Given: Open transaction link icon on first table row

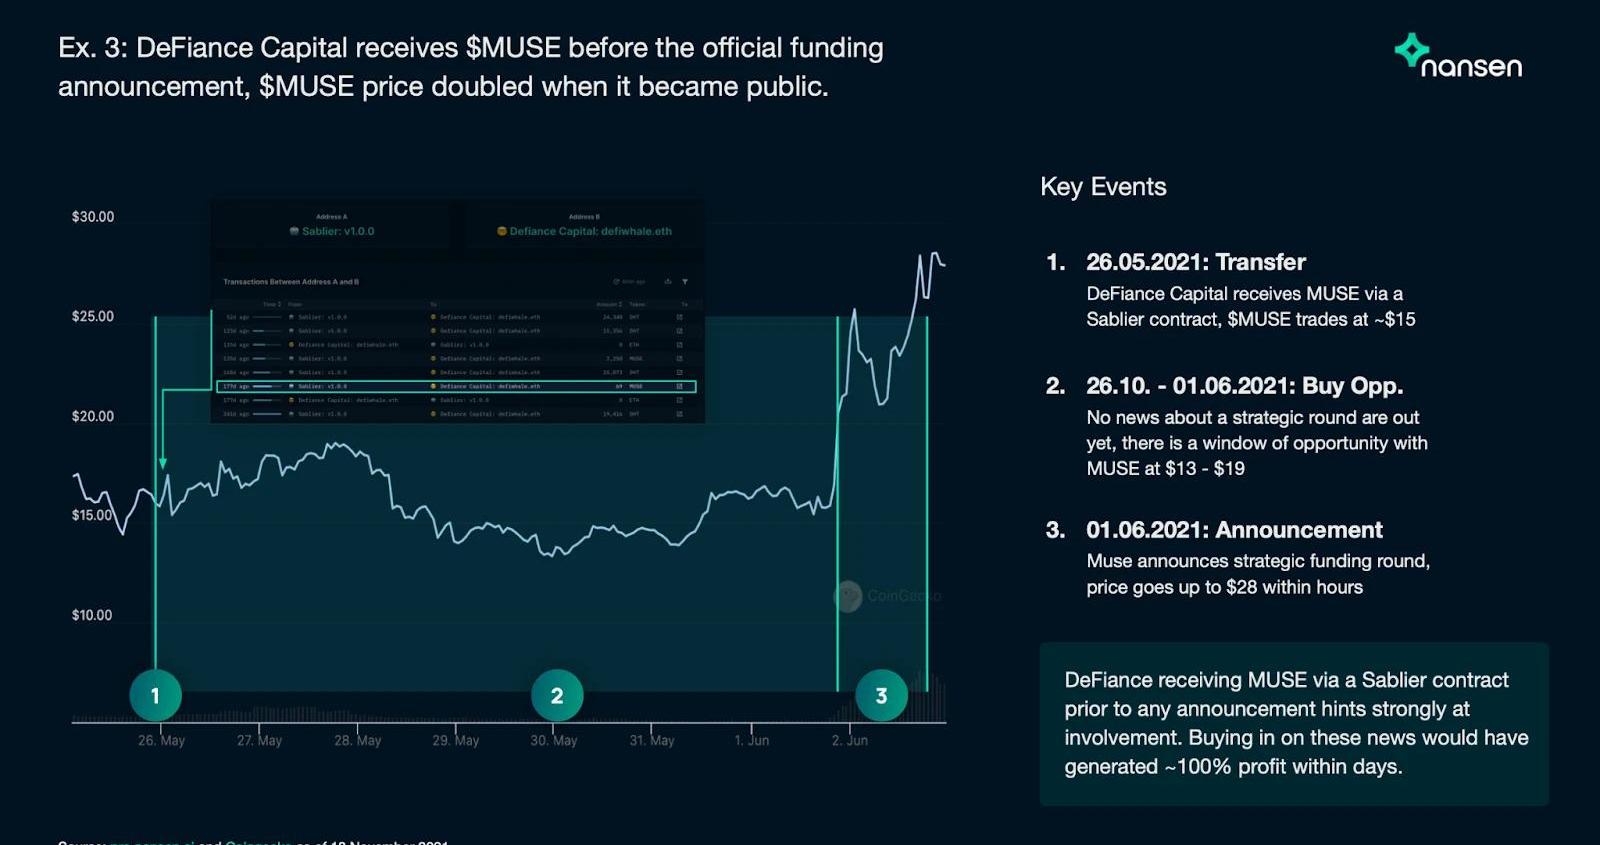Looking at the screenshot, I should [680, 317].
